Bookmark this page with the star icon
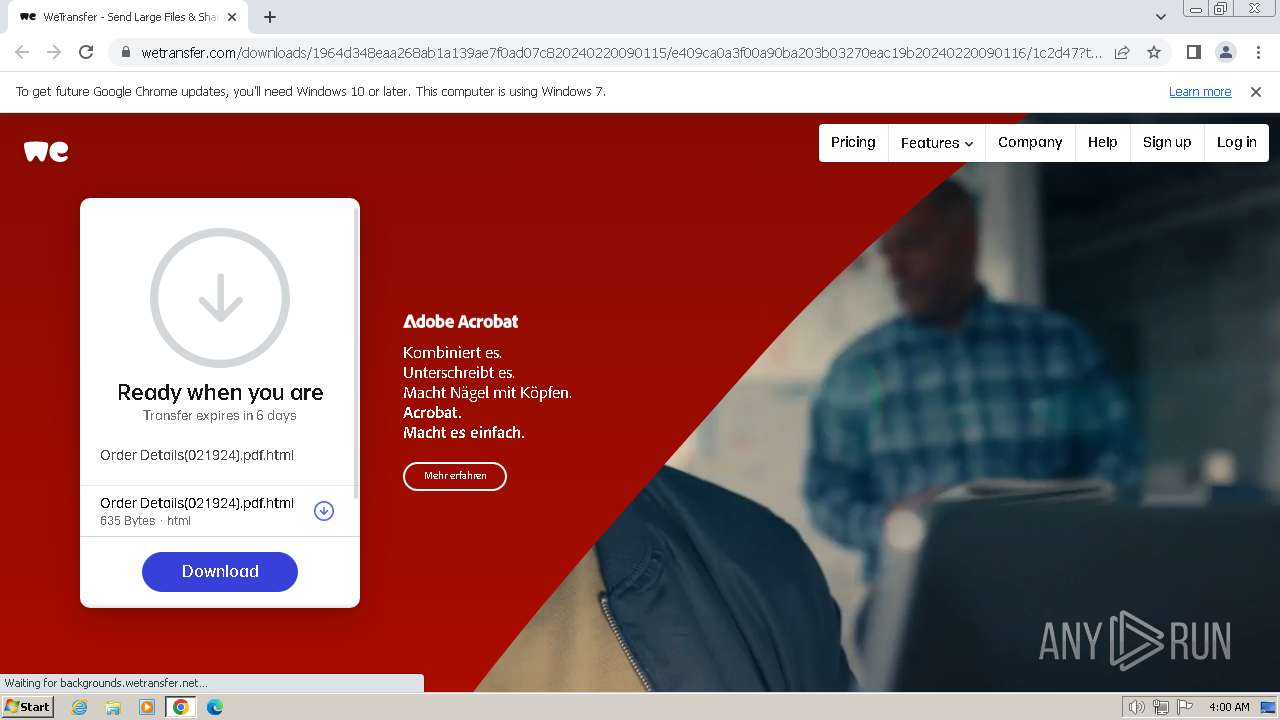This screenshot has width=1280, height=720. click(1154, 52)
